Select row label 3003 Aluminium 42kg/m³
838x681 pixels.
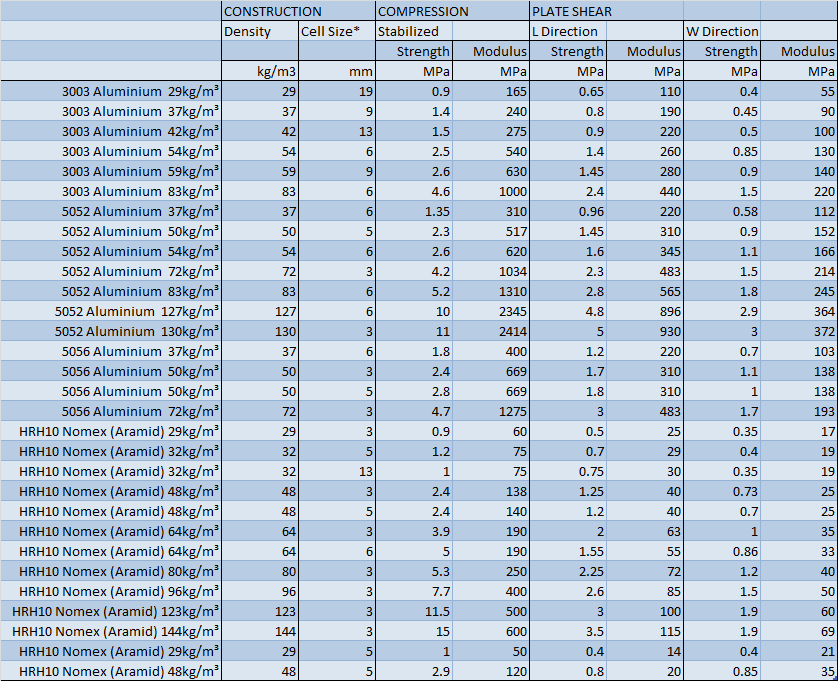pyautogui.click(x=111, y=131)
